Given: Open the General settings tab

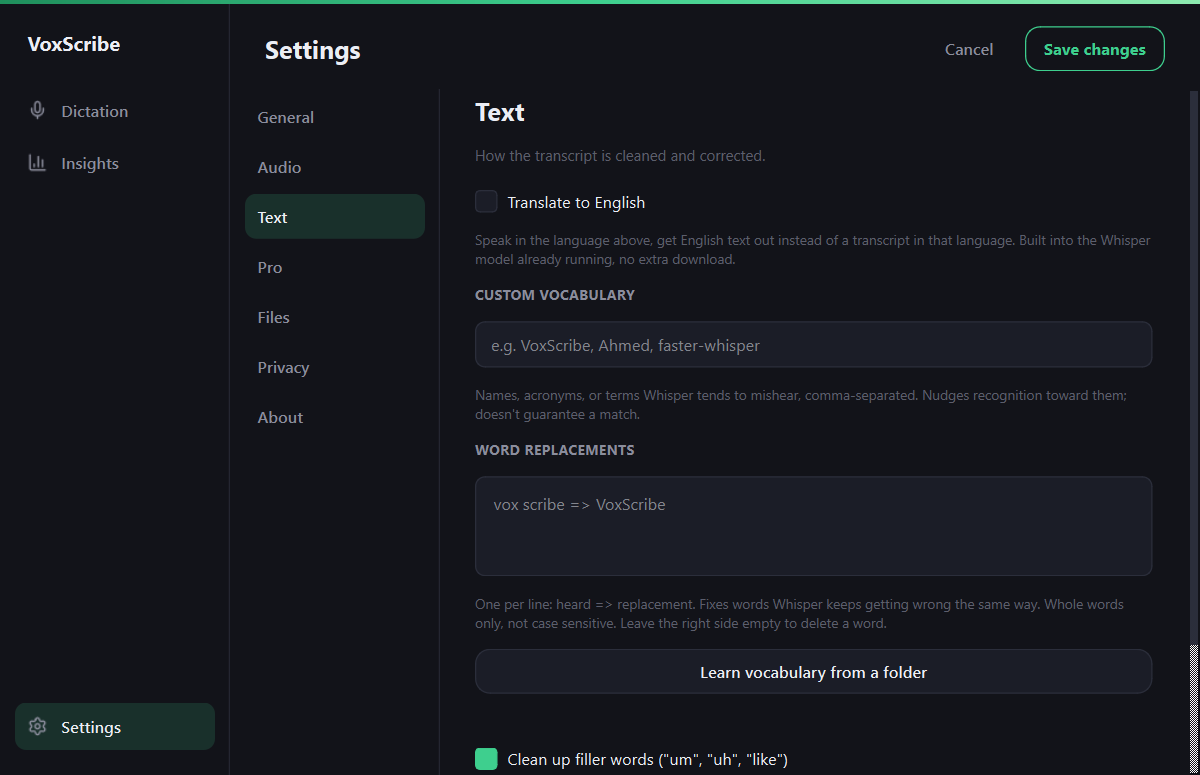Looking at the screenshot, I should click(x=335, y=117).
